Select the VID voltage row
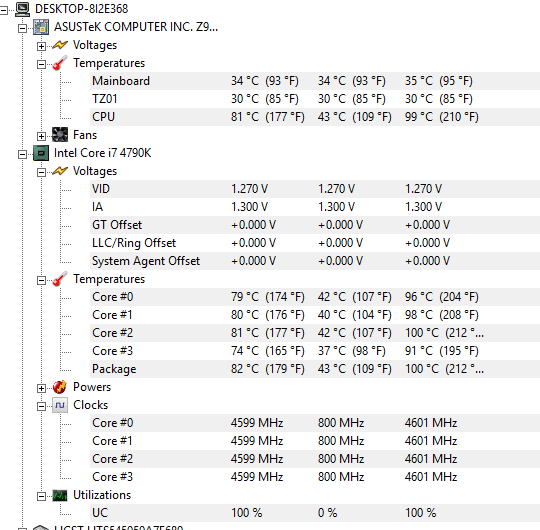 (x=315, y=189)
